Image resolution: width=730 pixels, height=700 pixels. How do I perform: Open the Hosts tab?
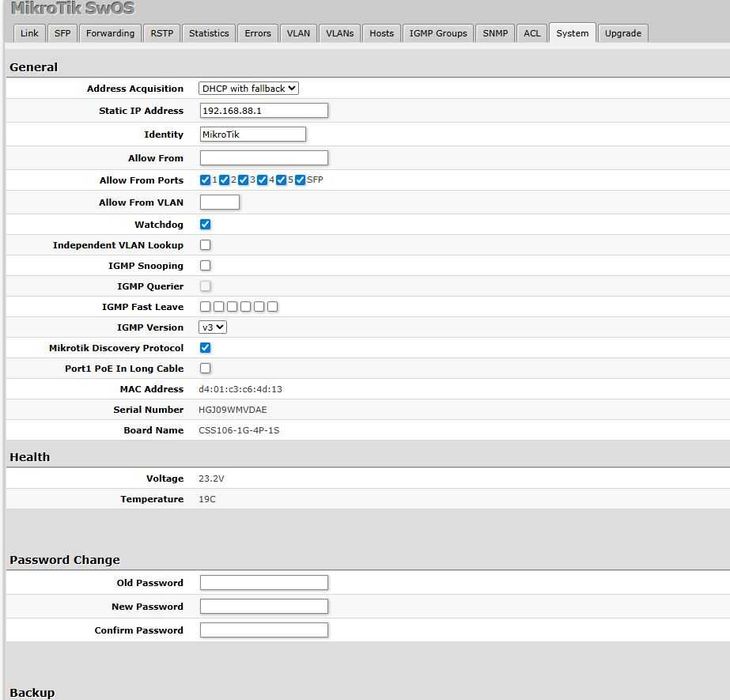tap(381, 34)
